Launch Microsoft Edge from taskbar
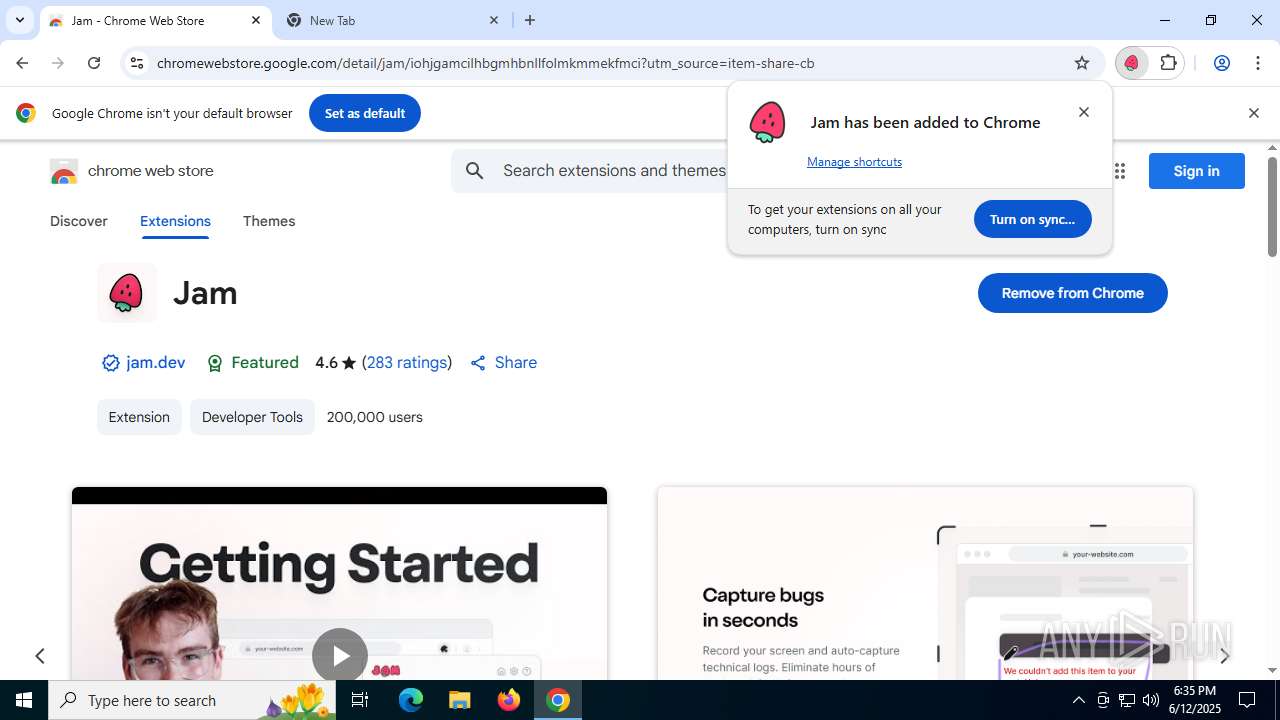 click(411, 700)
